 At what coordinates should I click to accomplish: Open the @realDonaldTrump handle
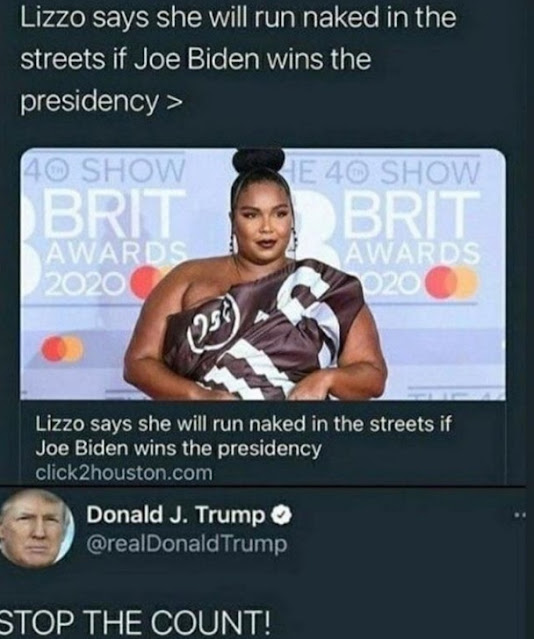coord(187,544)
